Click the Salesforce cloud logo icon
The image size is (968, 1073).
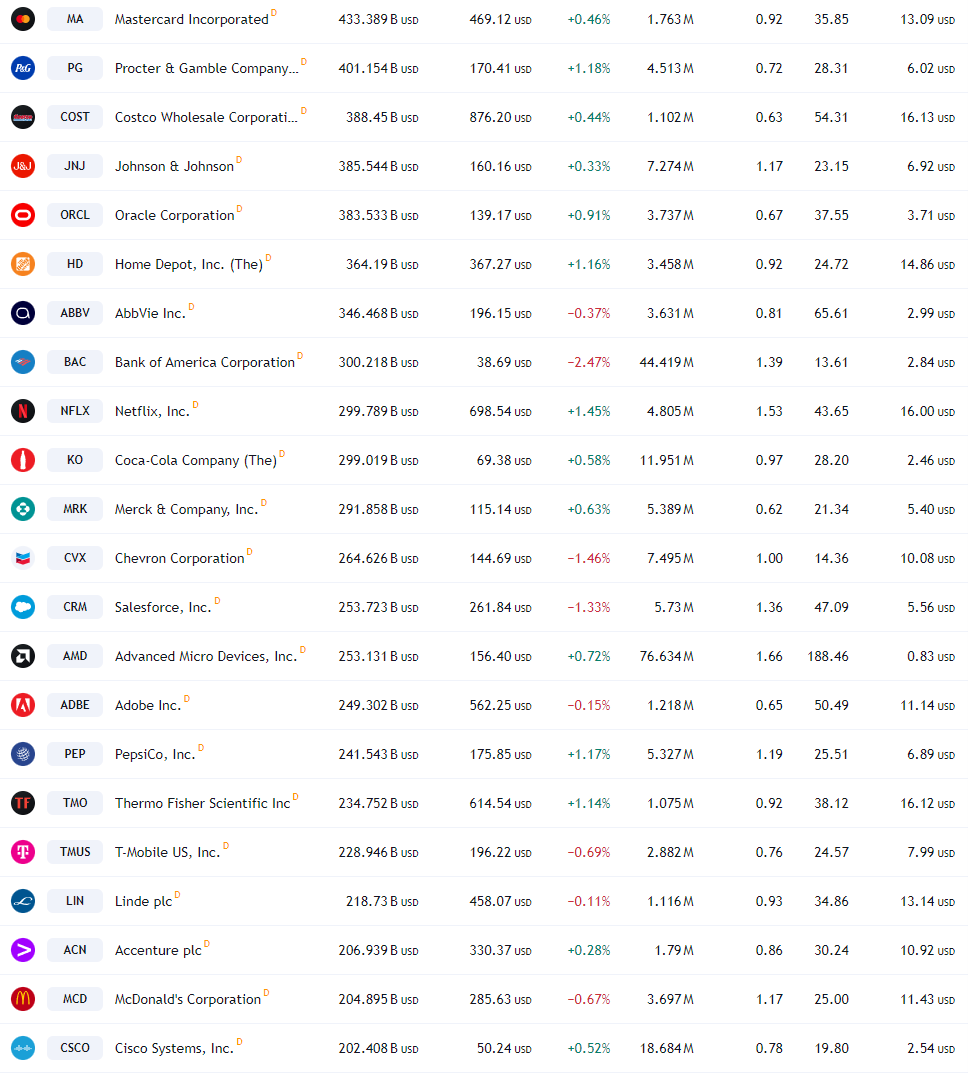(23, 607)
